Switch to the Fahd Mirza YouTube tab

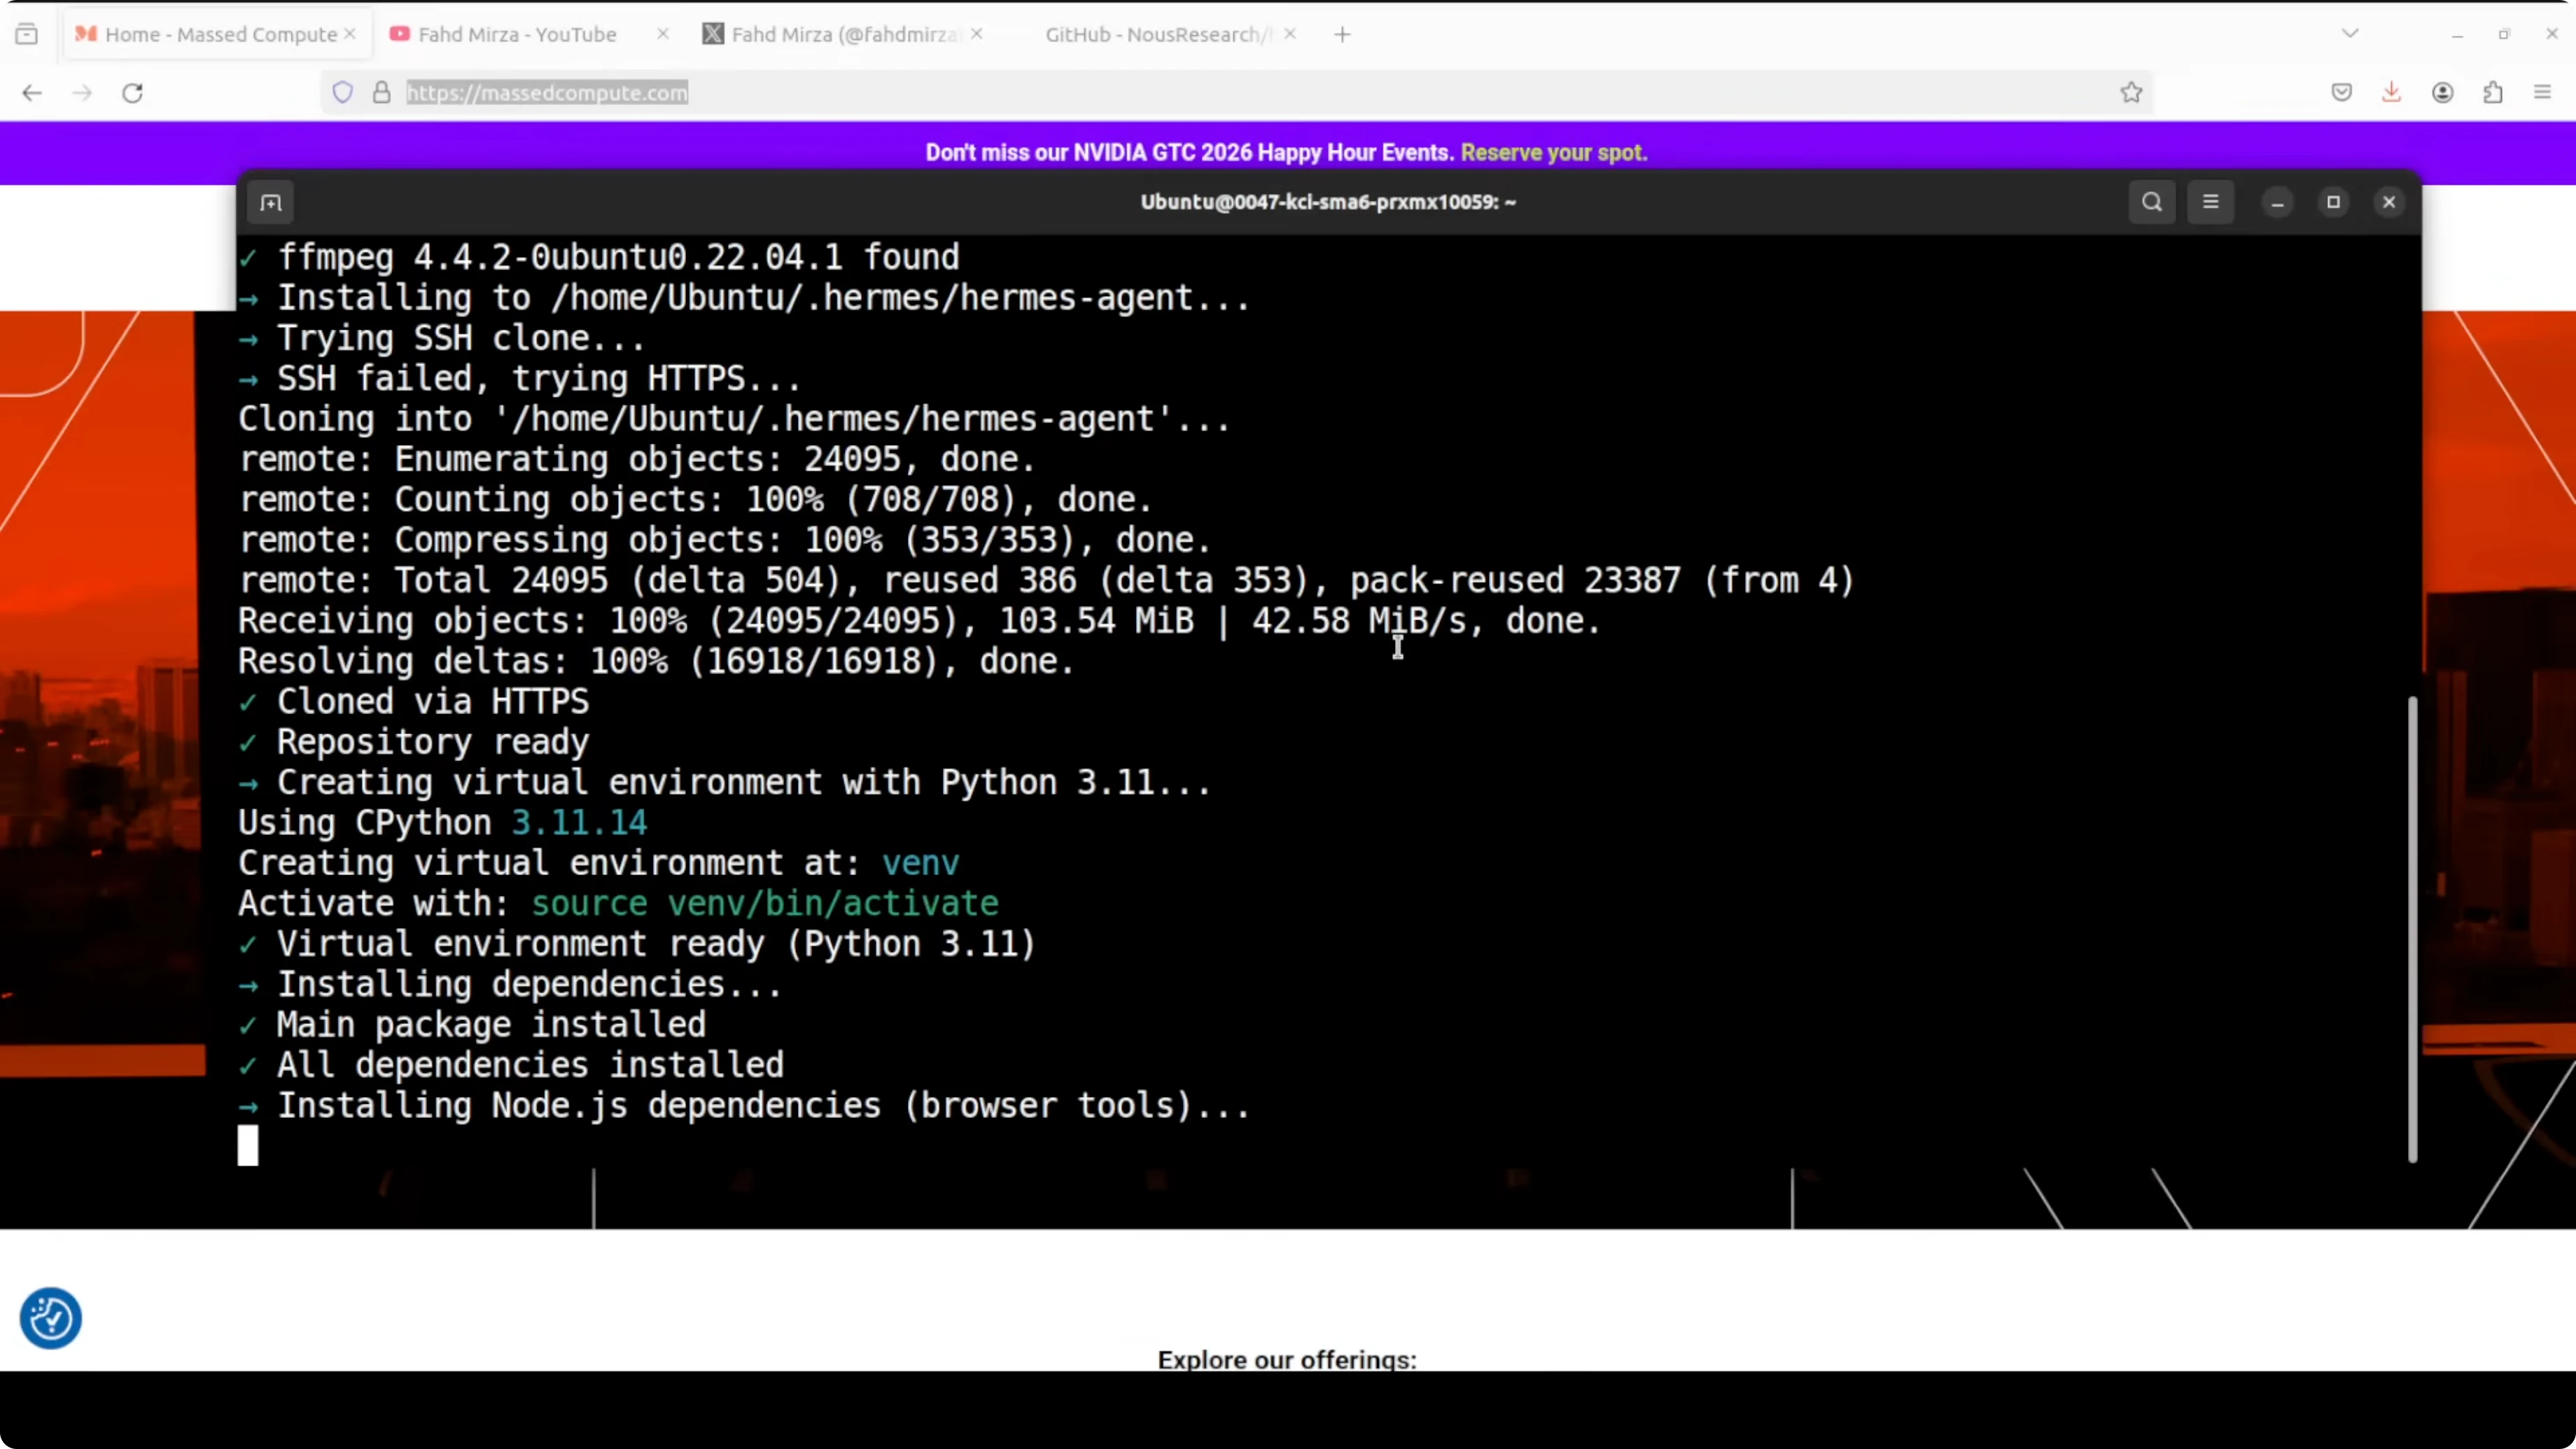tap(517, 34)
